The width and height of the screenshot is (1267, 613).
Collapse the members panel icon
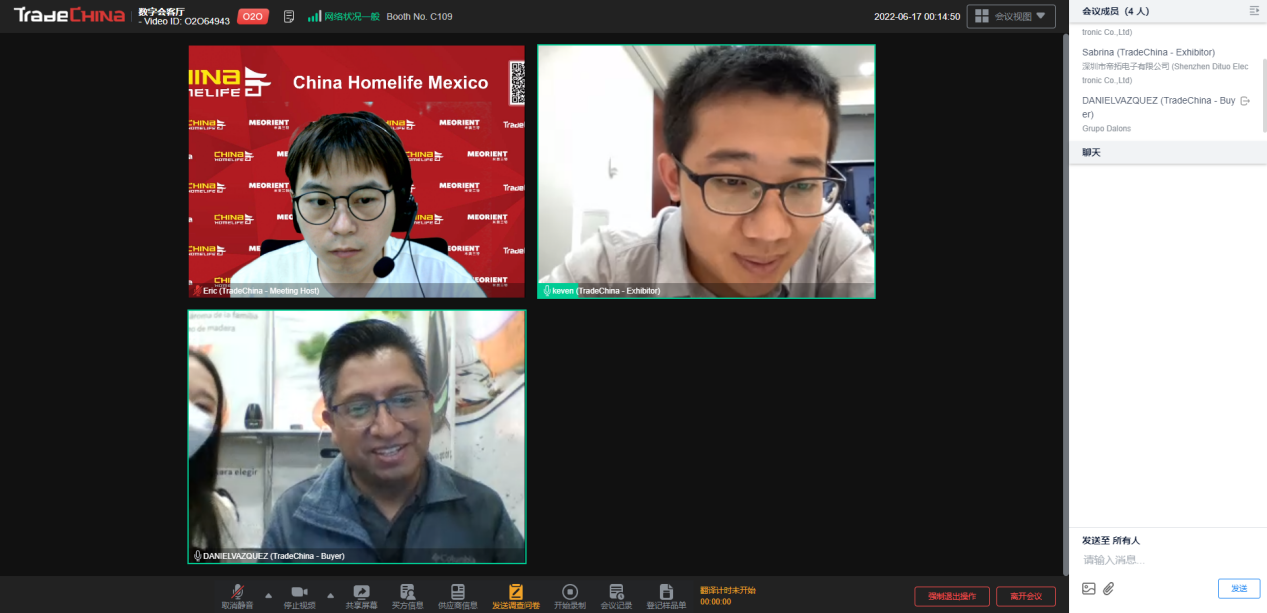pos(1254,10)
